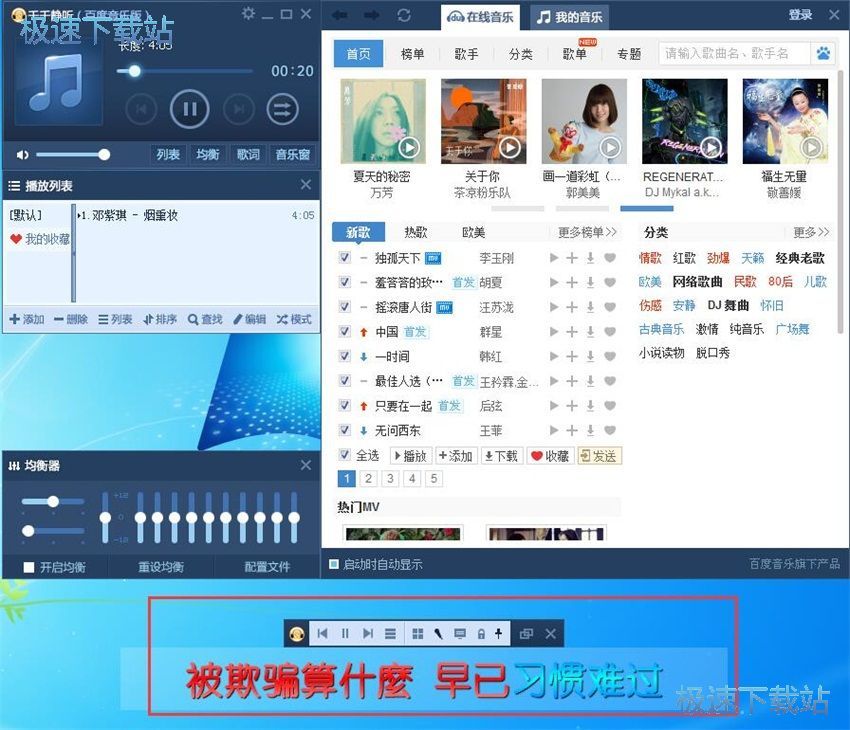Download the song 摇滚唐人街

(x=590, y=307)
